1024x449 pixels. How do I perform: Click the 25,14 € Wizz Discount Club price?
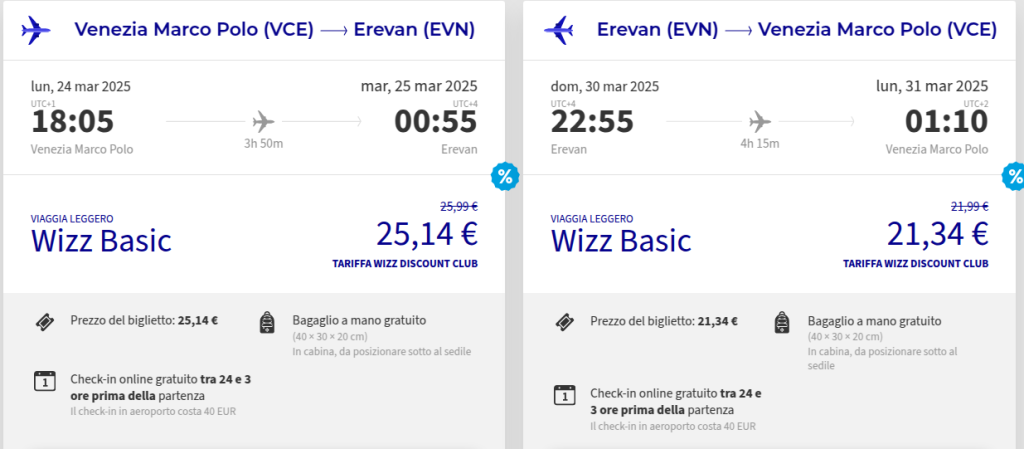coord(427,234)
